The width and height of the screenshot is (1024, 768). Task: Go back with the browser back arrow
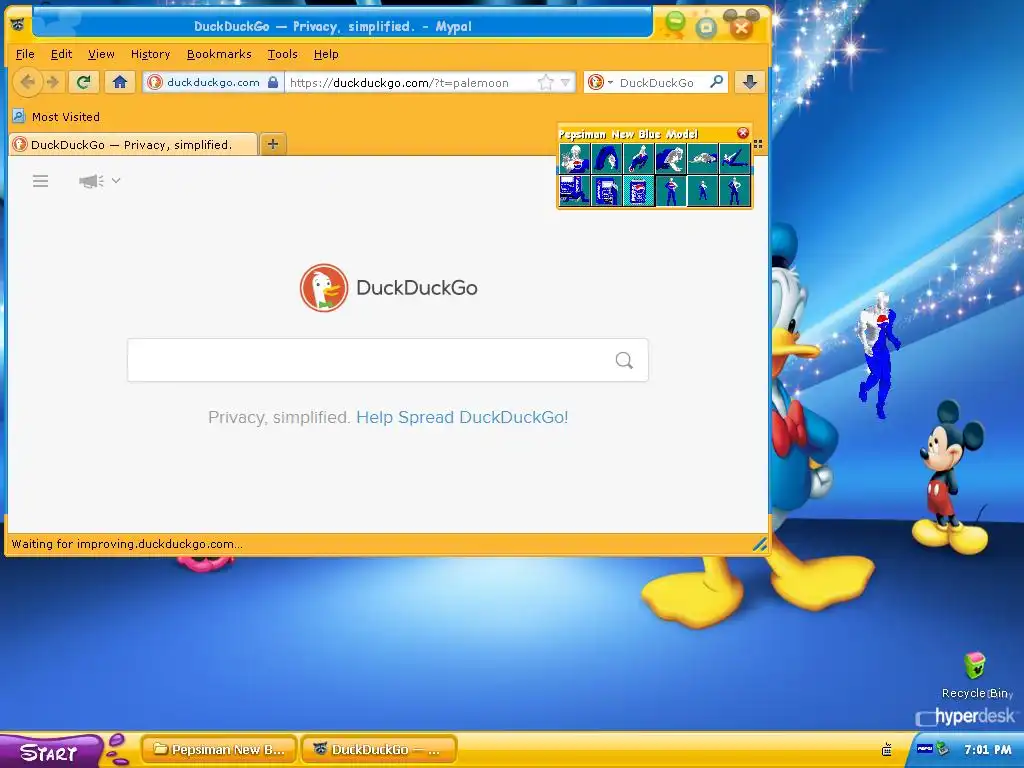(27, 82)
